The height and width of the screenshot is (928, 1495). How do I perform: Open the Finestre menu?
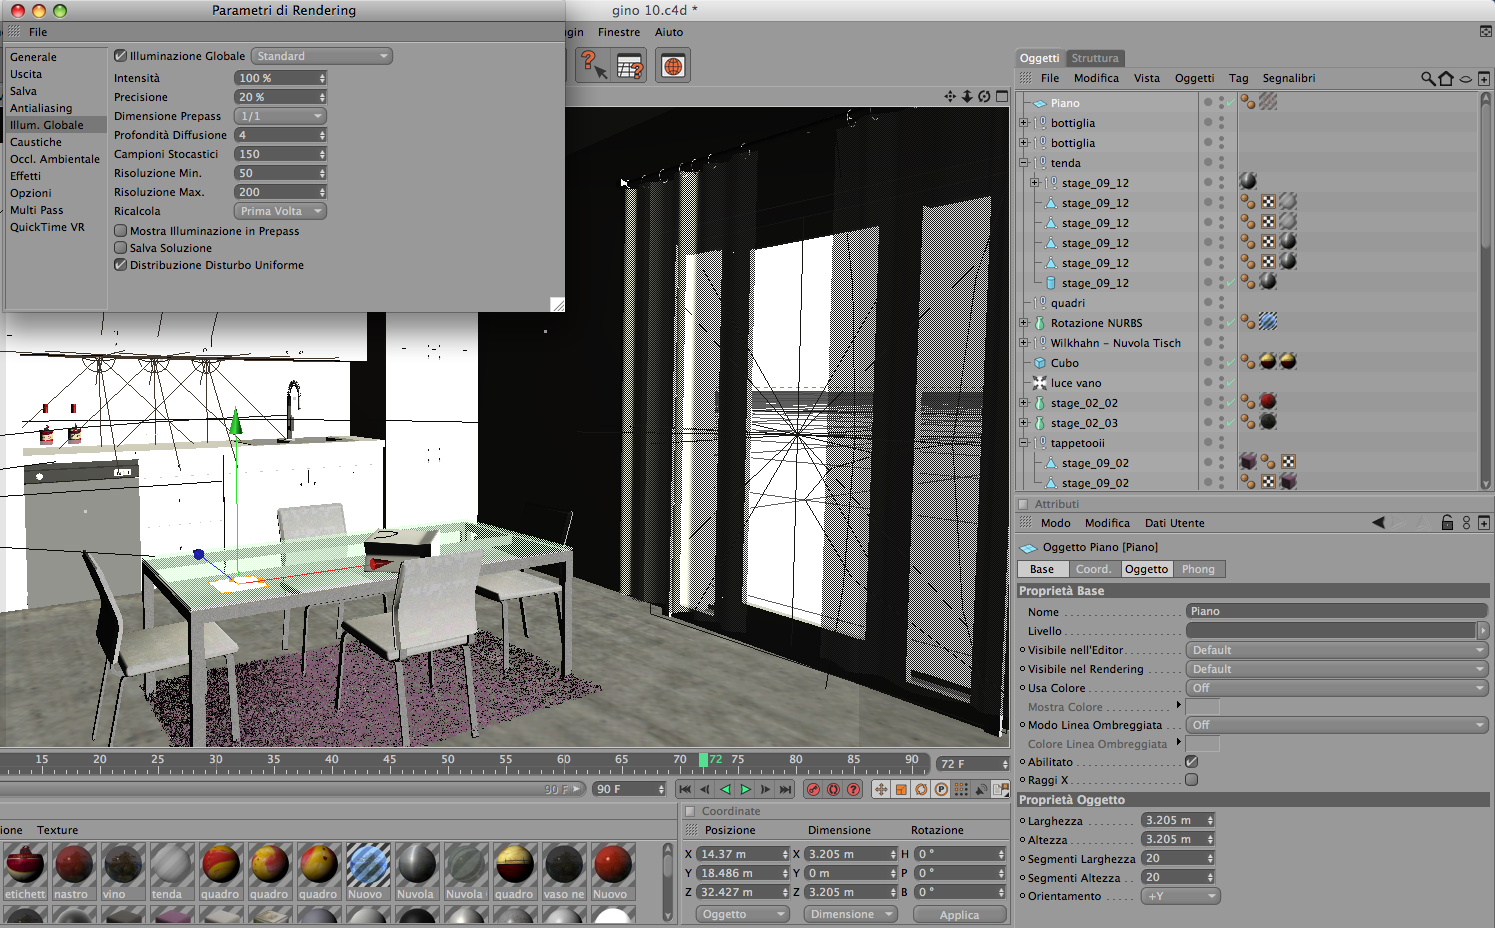pyautogui.click(x=619, y=32)
